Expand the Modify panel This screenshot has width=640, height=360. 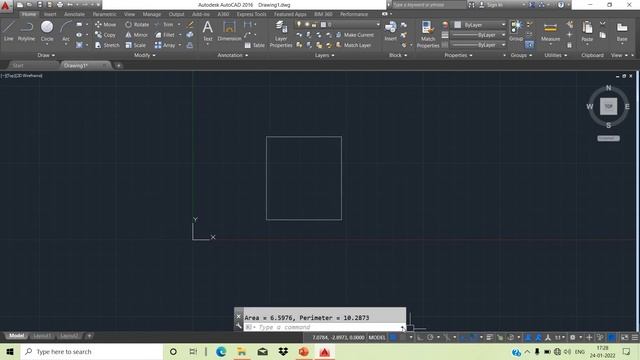point(144,55)
